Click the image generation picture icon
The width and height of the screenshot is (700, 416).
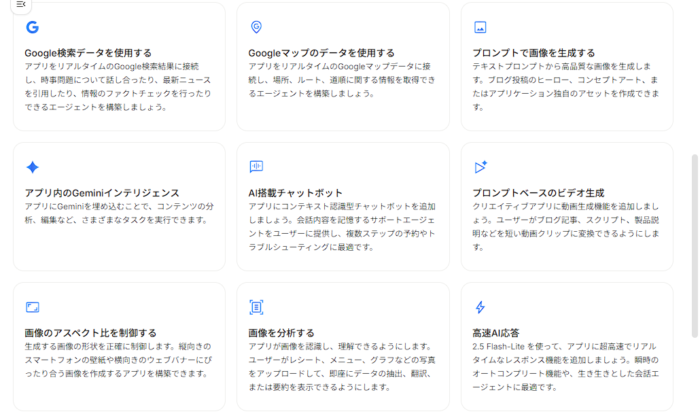(x=480, y=27)
